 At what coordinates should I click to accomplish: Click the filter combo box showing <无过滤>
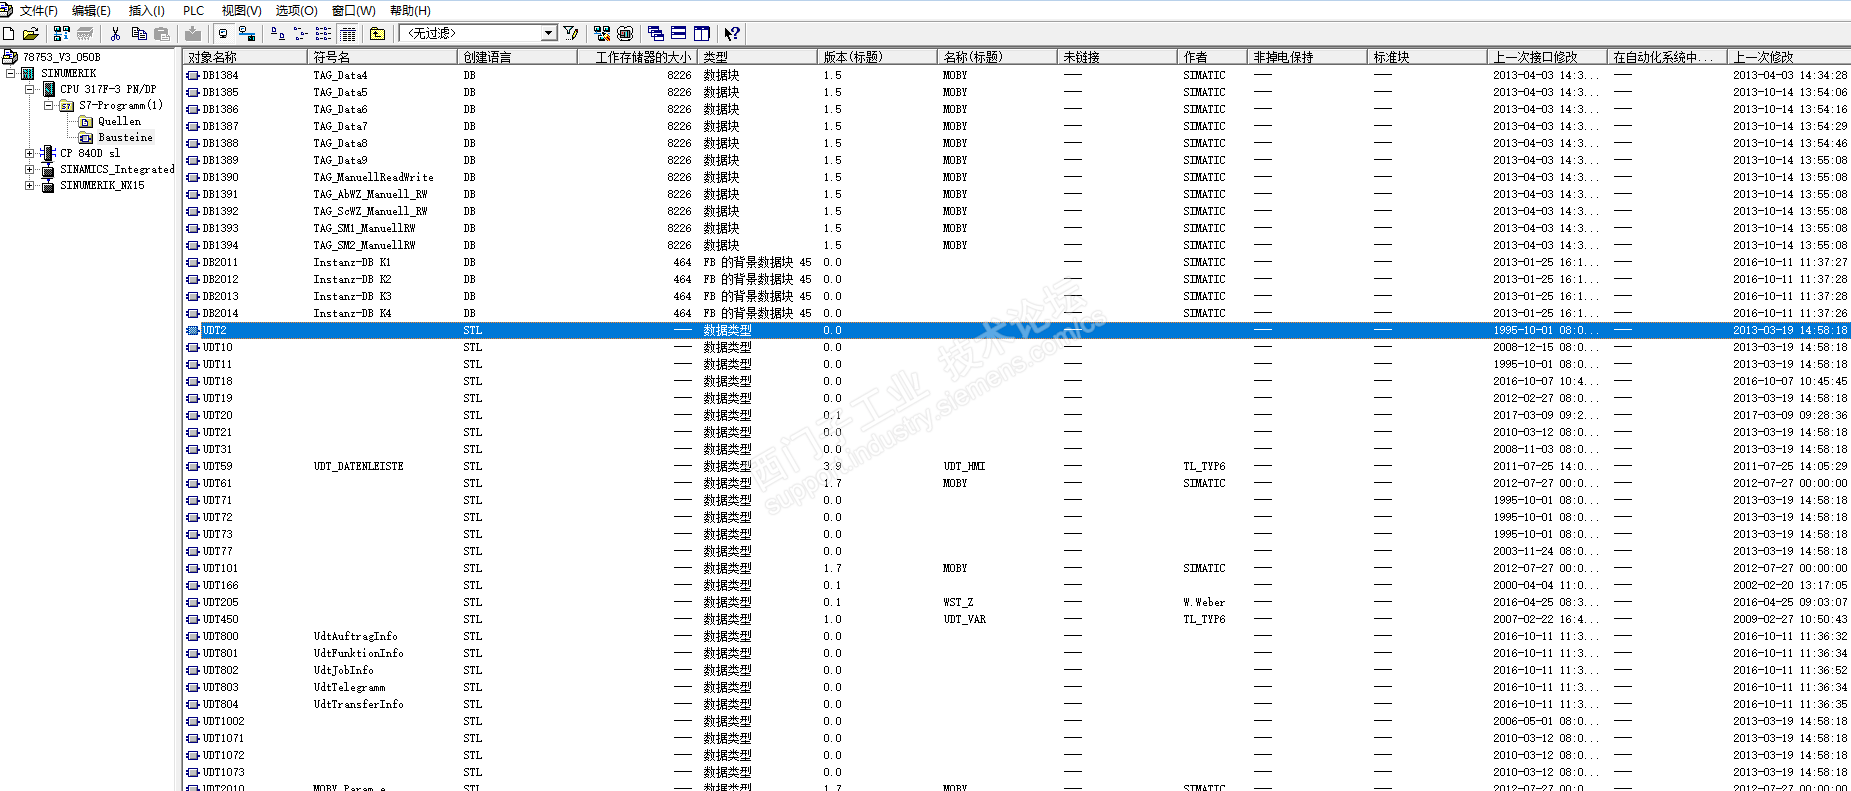coord(478,33)
